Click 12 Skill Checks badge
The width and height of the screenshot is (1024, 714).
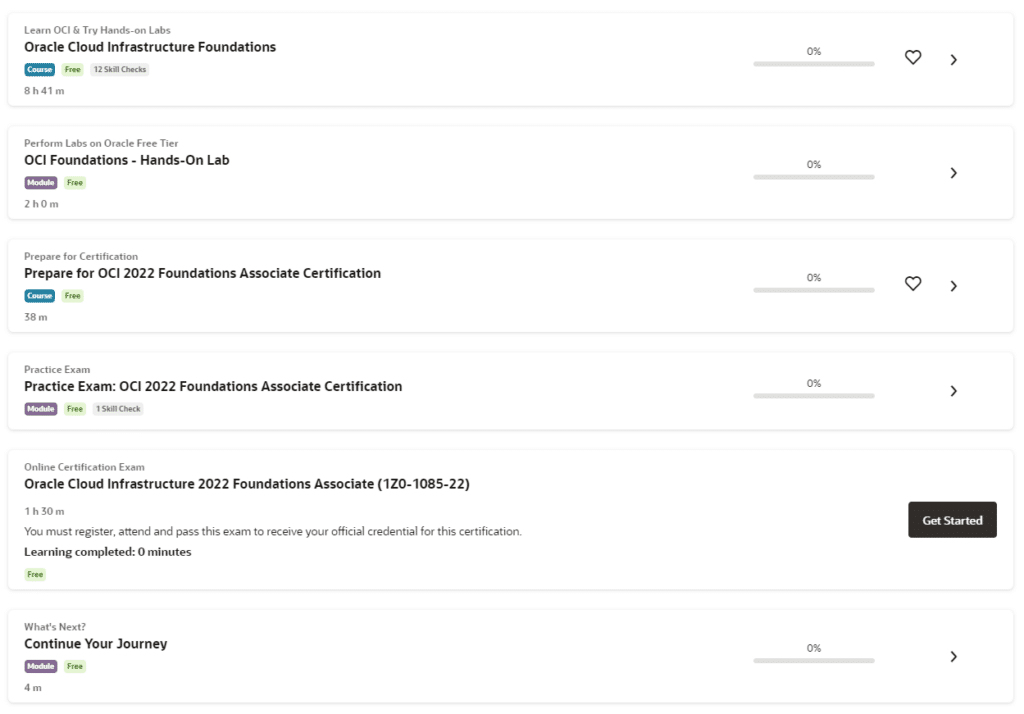[120, 70]
